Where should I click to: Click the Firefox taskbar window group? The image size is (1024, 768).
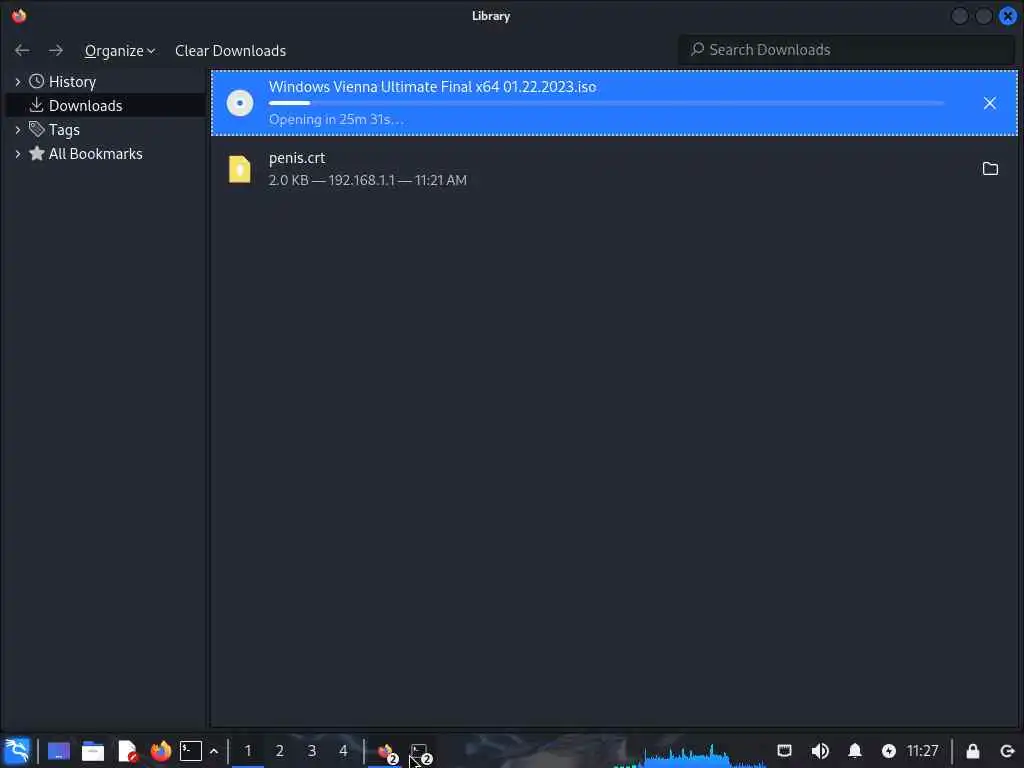pos(387,752)
